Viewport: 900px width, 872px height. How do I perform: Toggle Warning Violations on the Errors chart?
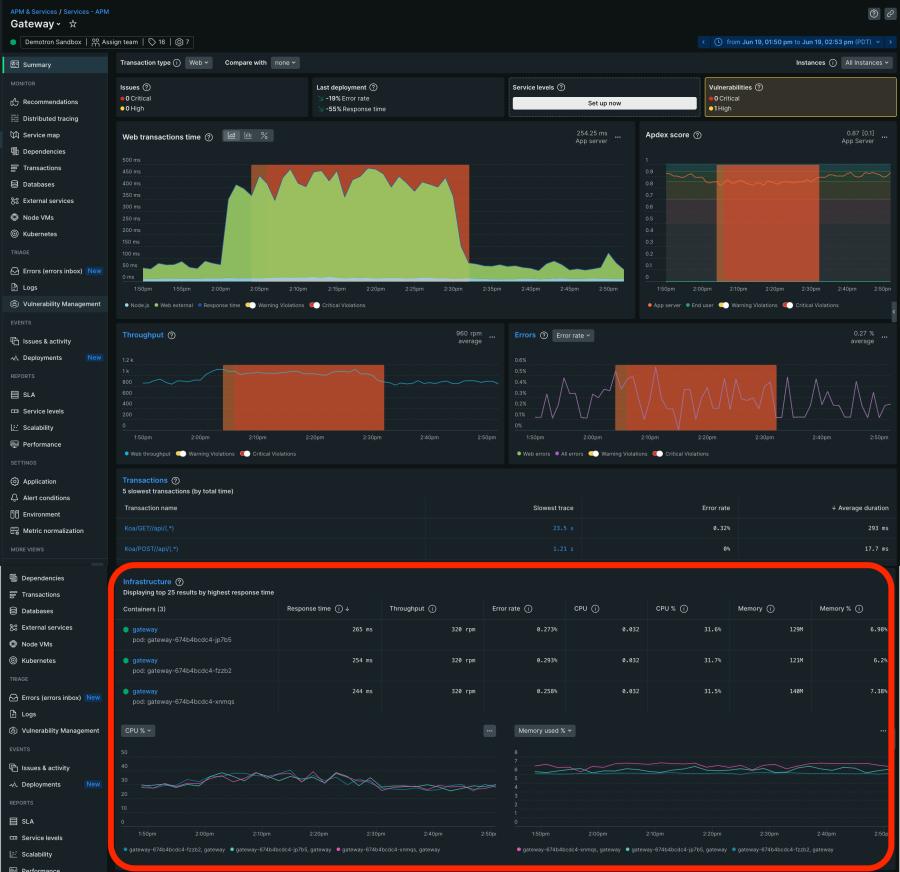(x=594, y=454)
